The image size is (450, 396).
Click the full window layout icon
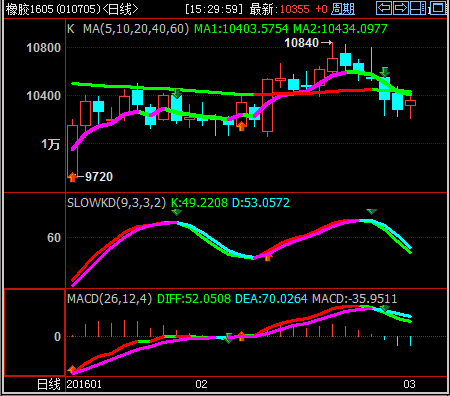coord(438,8)
